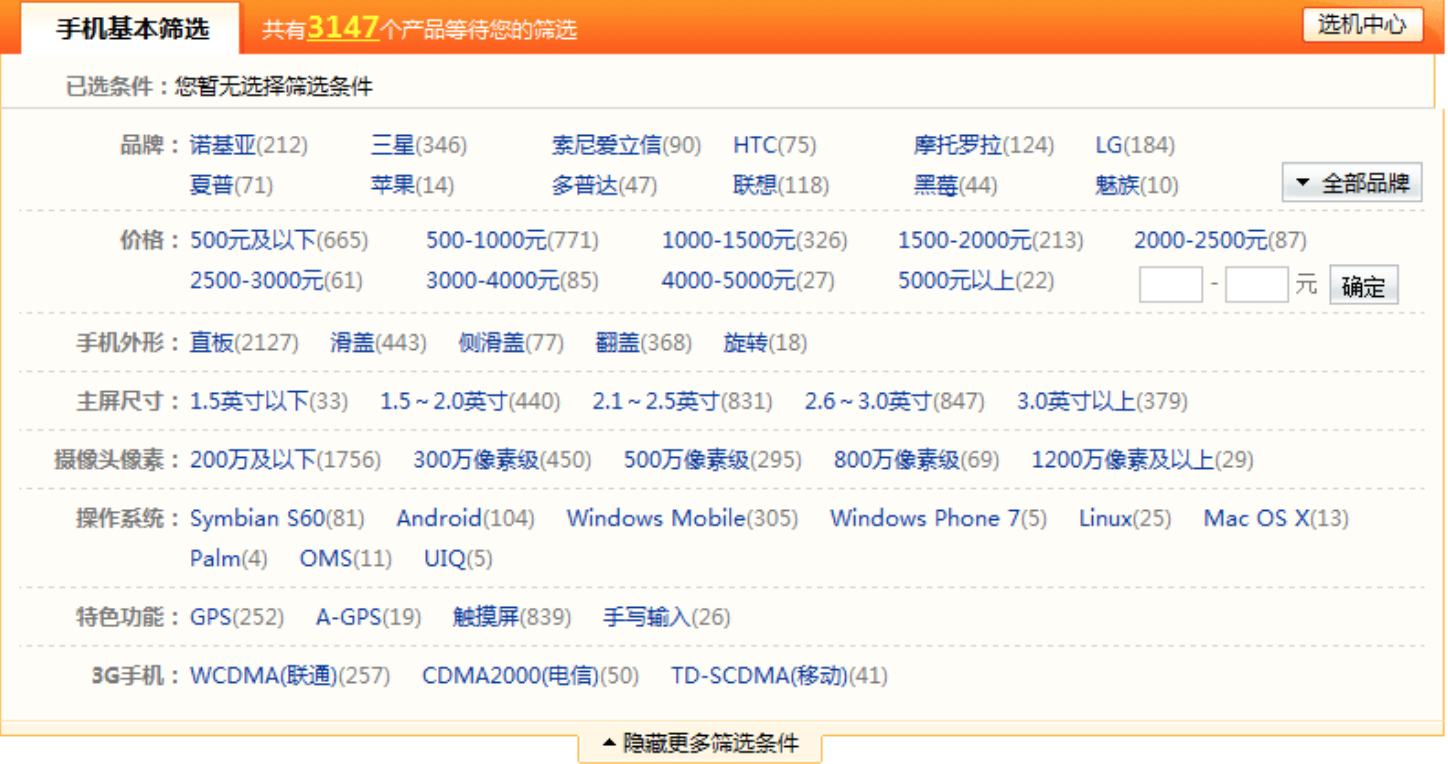Collapse filters via 隐藏更多筛选条件
Screen dimensions: 1448x764
700,744
